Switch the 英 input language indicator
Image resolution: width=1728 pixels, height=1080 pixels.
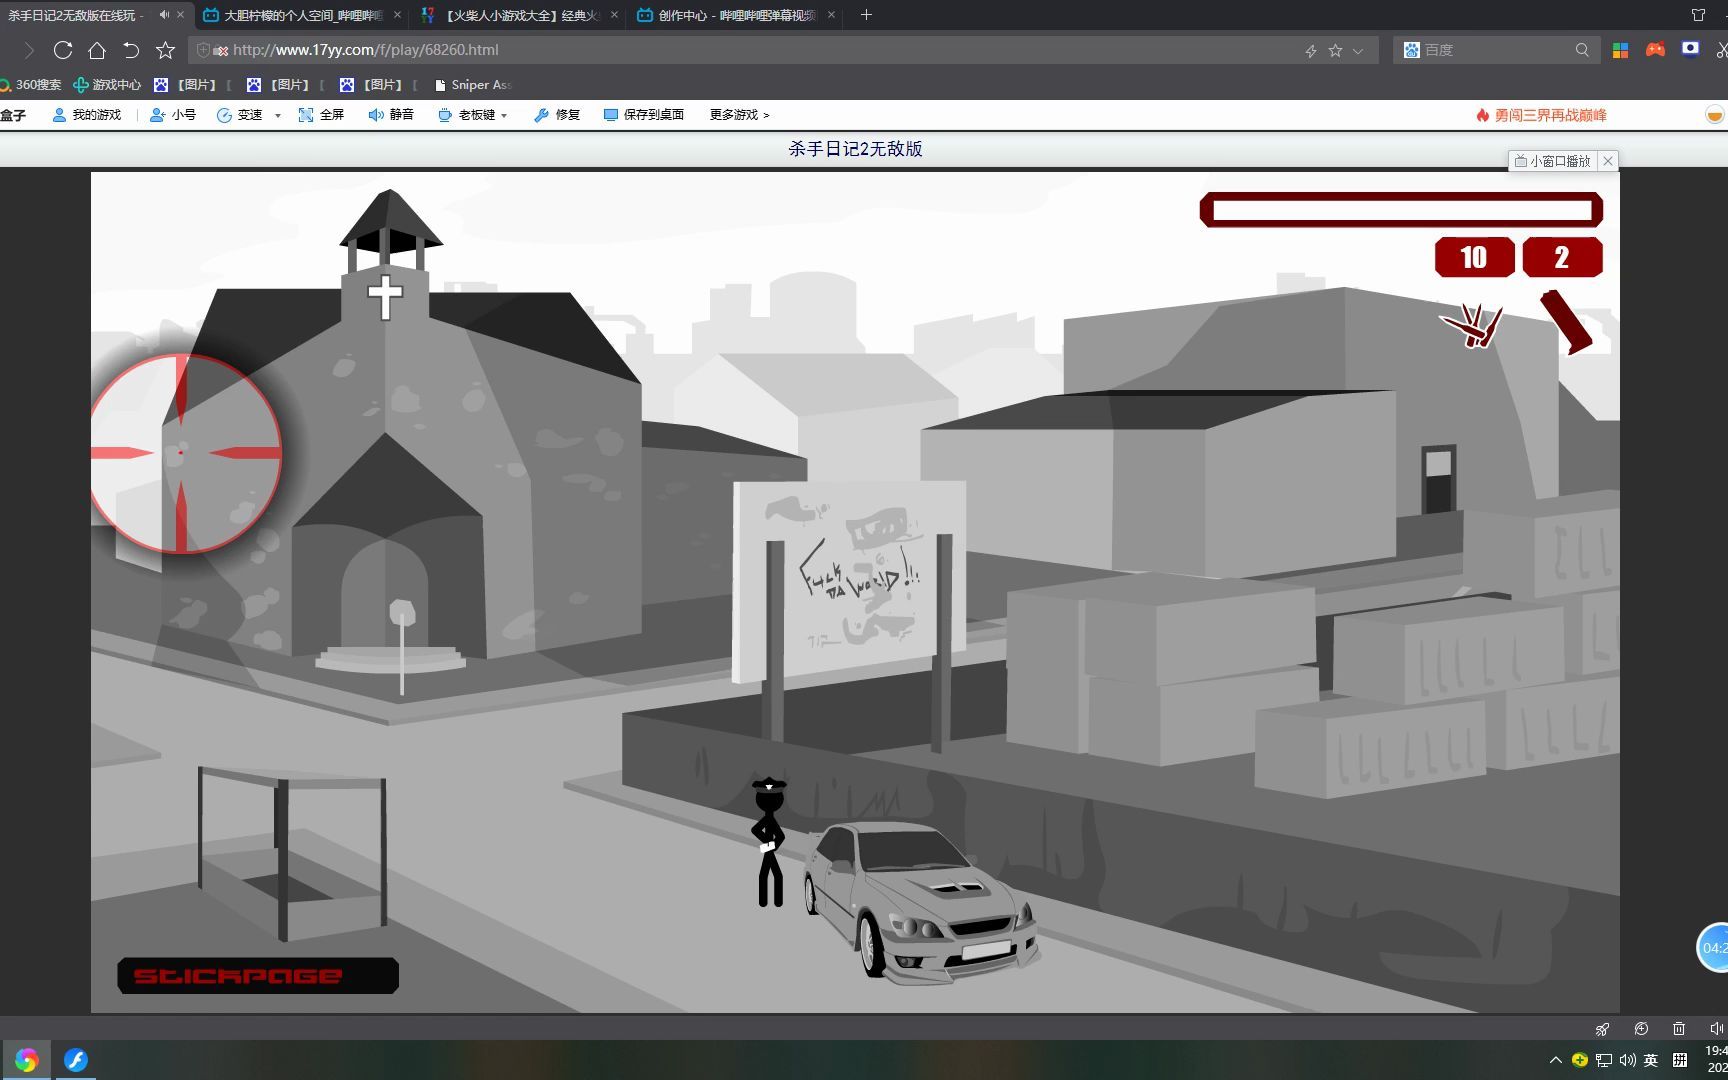(x=1651, y=1060)
